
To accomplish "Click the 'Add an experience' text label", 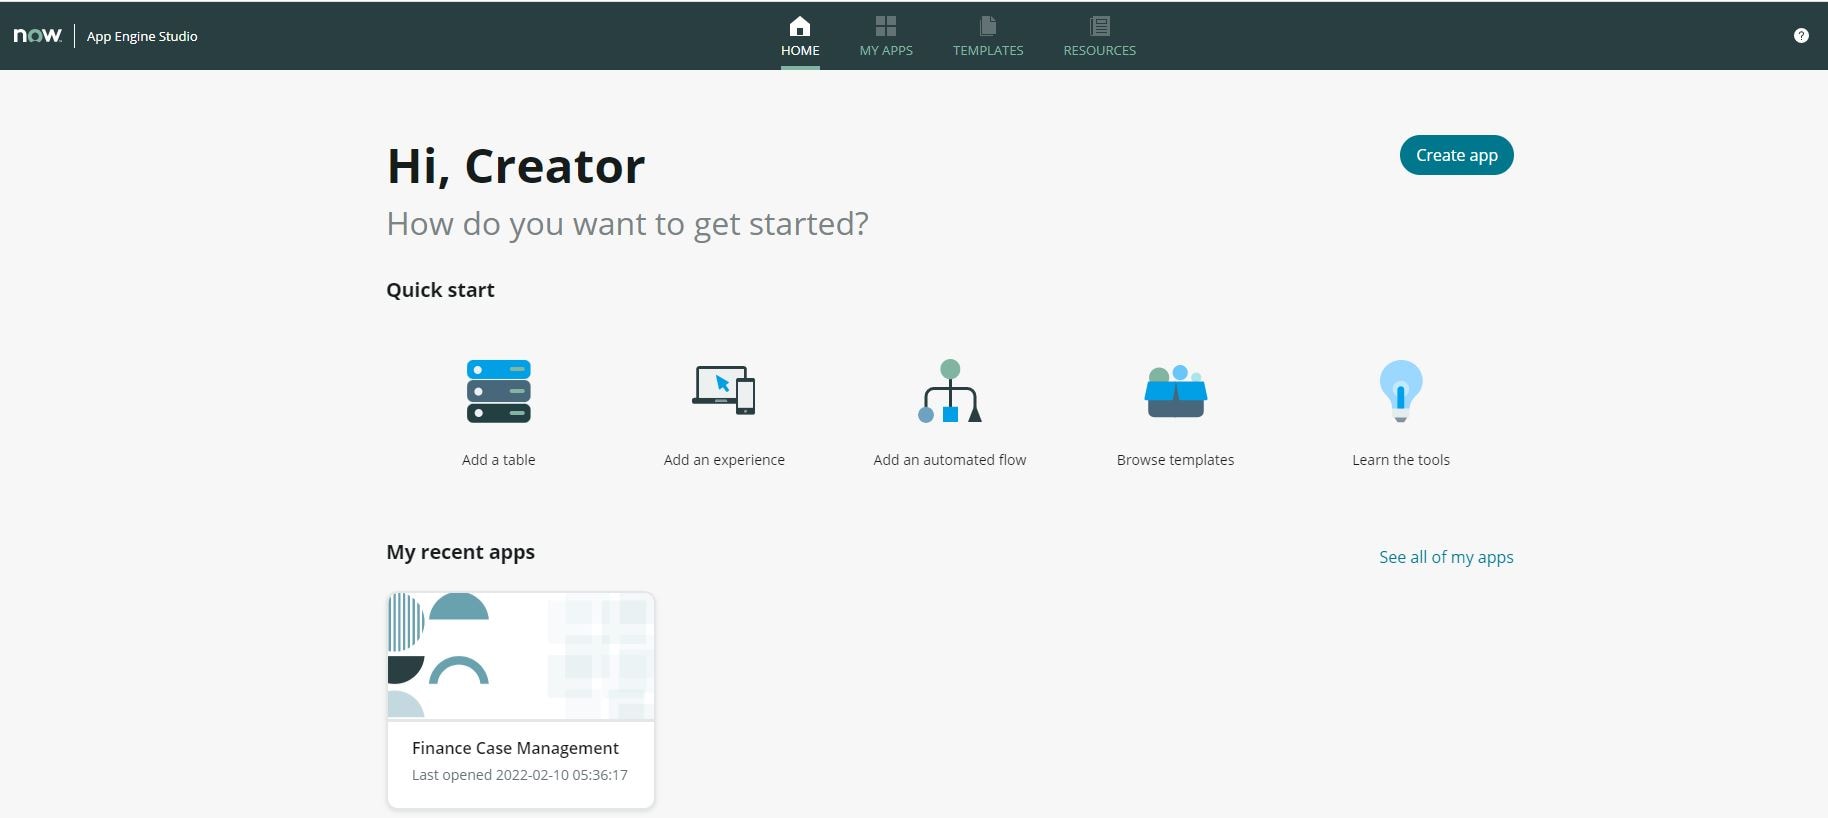I will click(x=724, y=460).
